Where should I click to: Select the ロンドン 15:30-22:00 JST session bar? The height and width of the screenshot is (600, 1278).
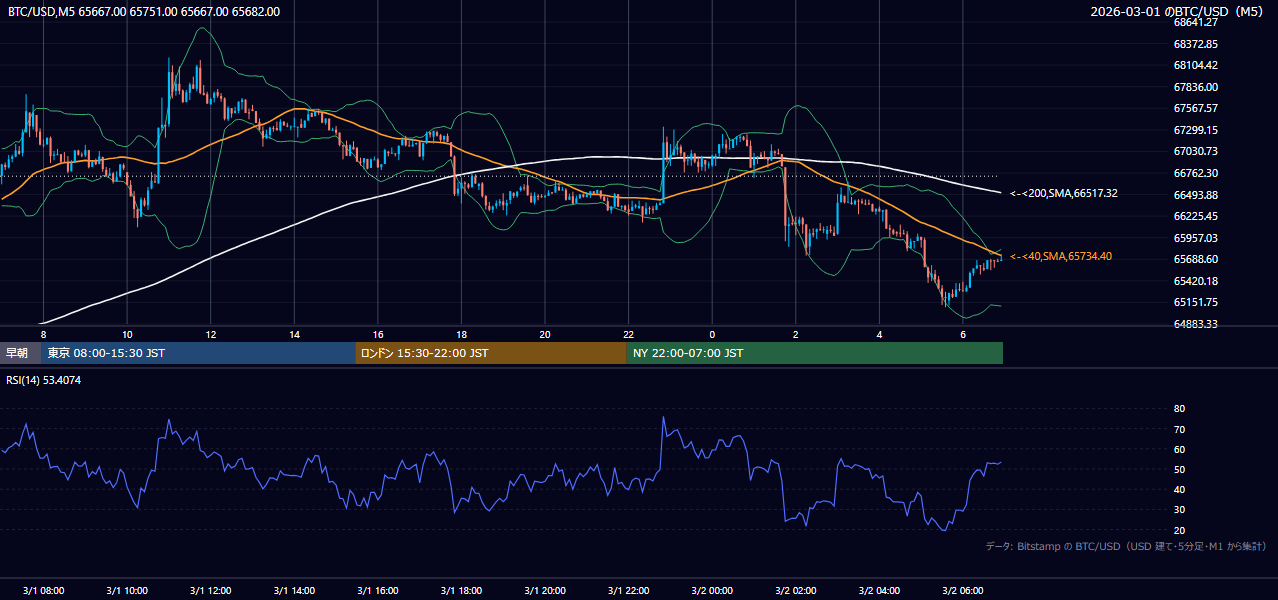pyautogui.click(x=491, y=353)
